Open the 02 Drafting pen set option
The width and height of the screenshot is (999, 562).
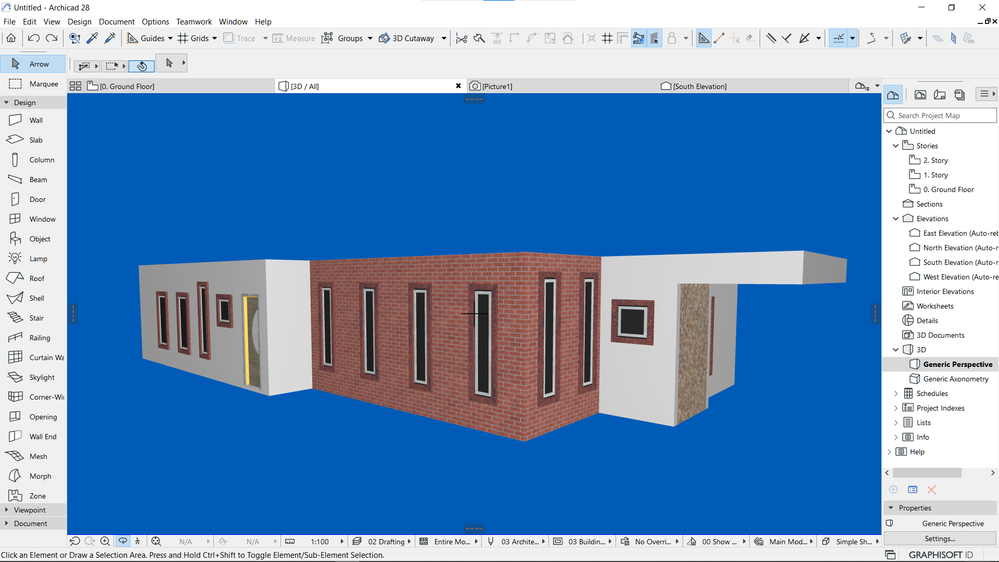(x=385, y=542)
